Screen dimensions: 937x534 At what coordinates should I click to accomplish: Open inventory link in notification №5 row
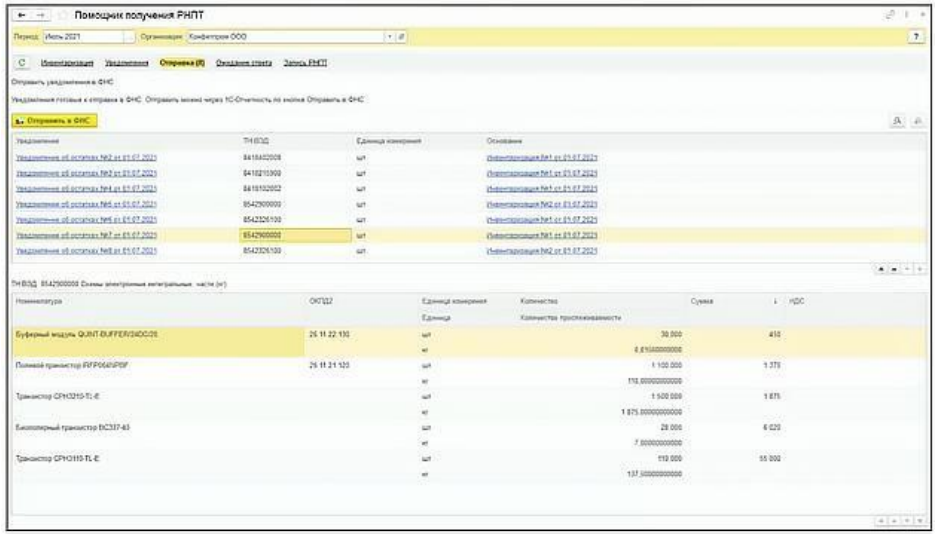(542, 204)
